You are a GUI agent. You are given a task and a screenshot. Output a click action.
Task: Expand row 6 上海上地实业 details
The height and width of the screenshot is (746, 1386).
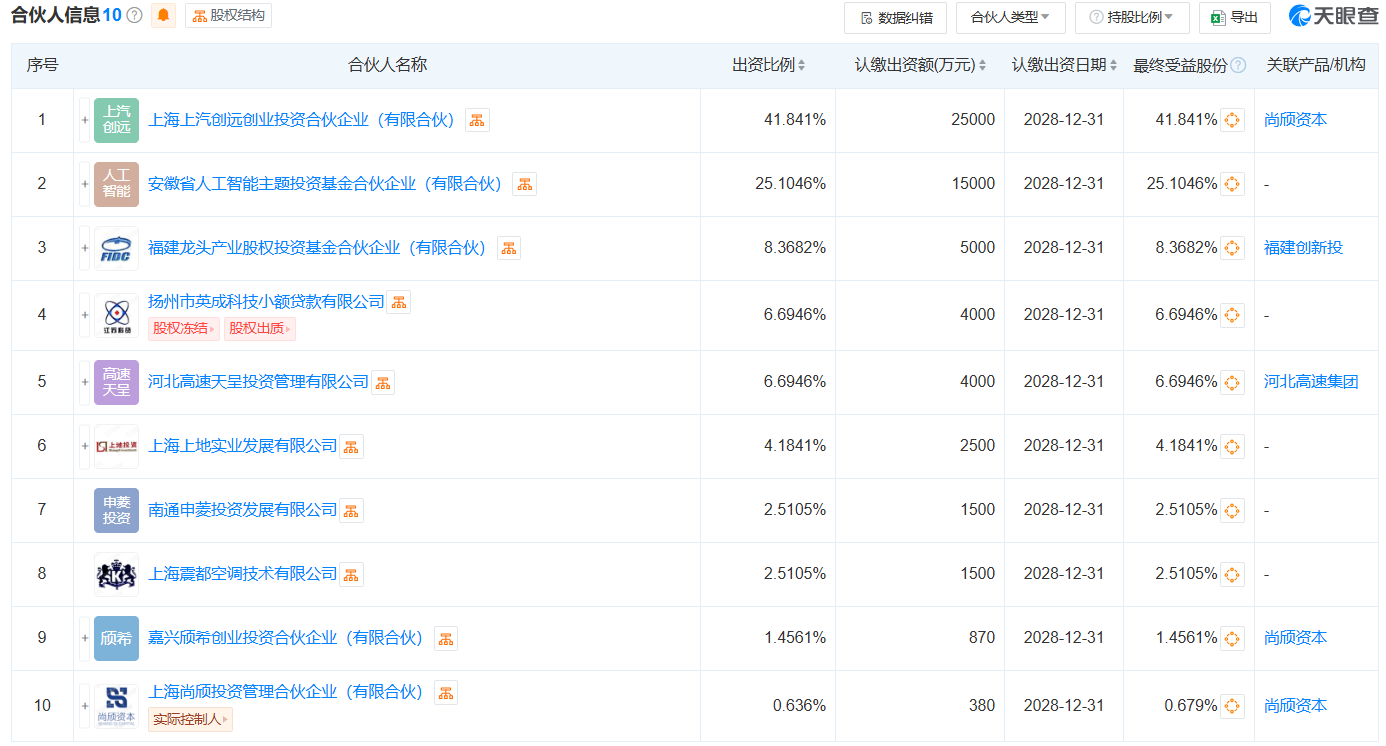pyautogui.click(x=84, y=446)
